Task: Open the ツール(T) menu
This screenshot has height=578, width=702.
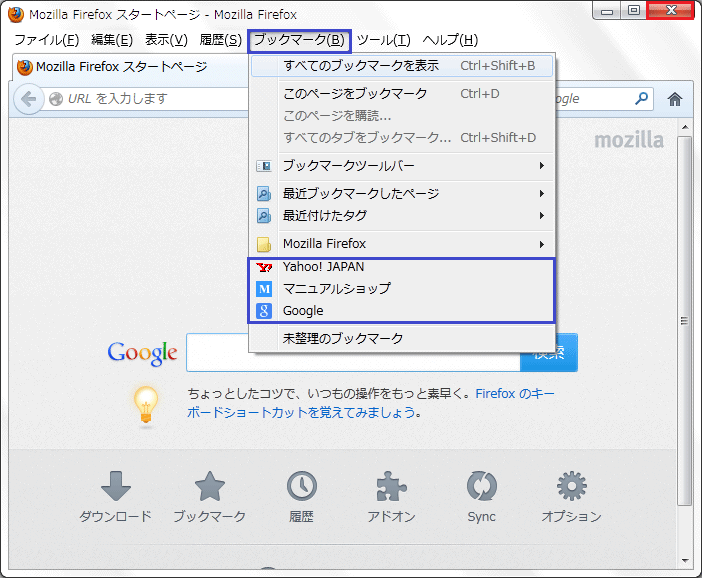Action: [x=383, y=40]
